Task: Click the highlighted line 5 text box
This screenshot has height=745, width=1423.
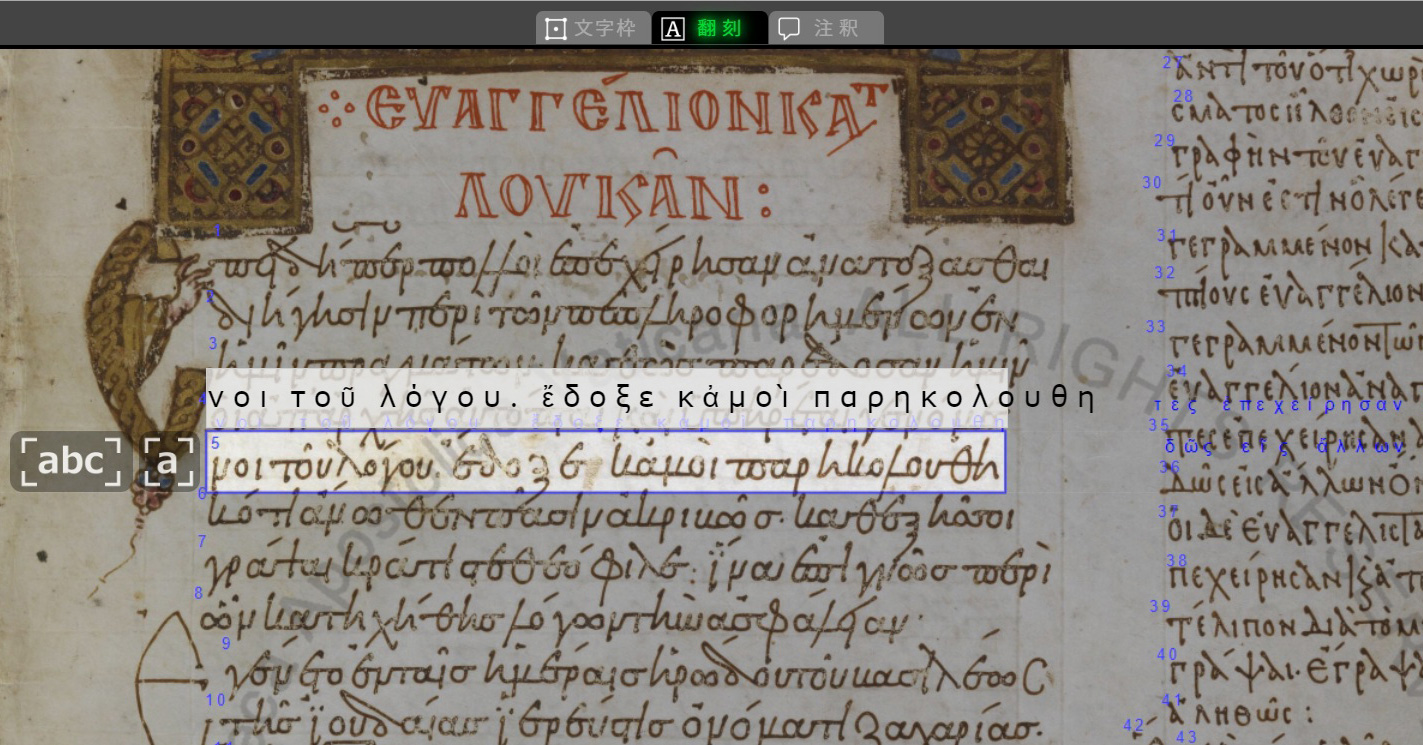Action: 606,462
